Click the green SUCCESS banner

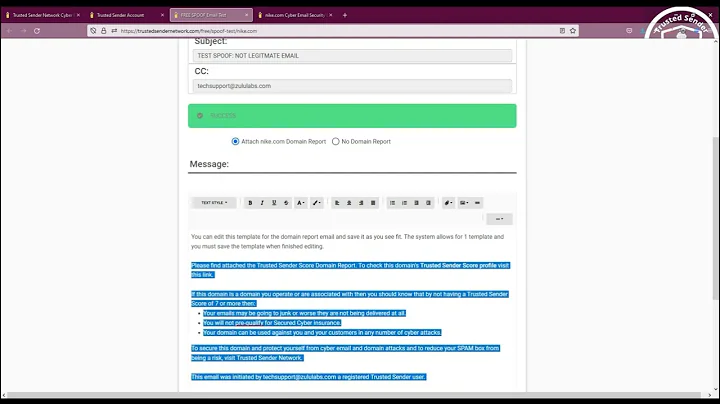(352, 116)
